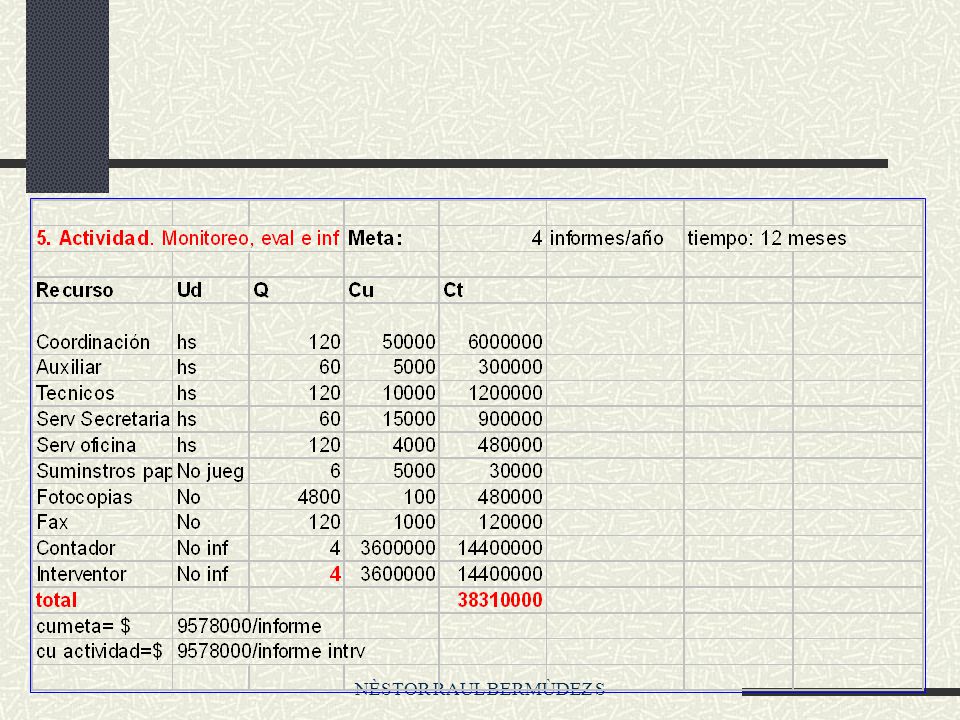Screen dimensions: 960x720
Task: Click '9578000/informe' in the cumeta row
Action: click(x=249, y=626)
